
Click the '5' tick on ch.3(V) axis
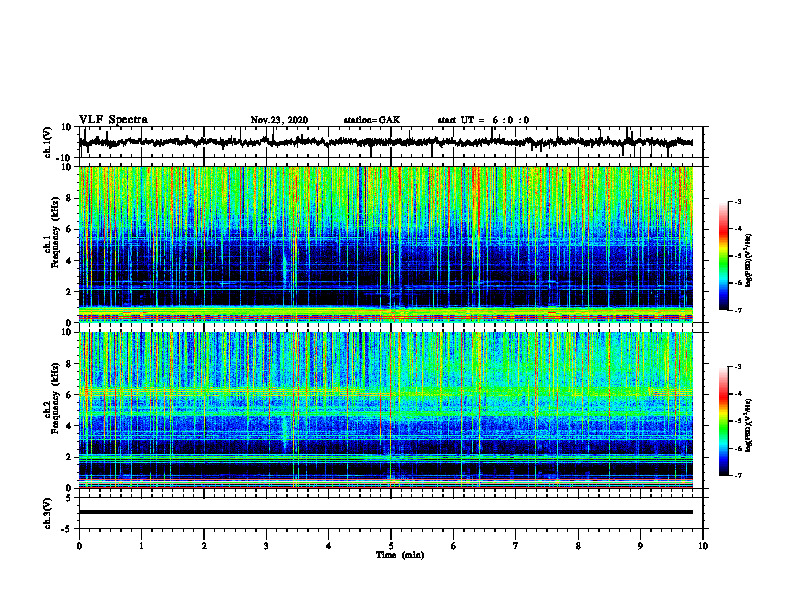pyautogui.click(x=69, y=498)
